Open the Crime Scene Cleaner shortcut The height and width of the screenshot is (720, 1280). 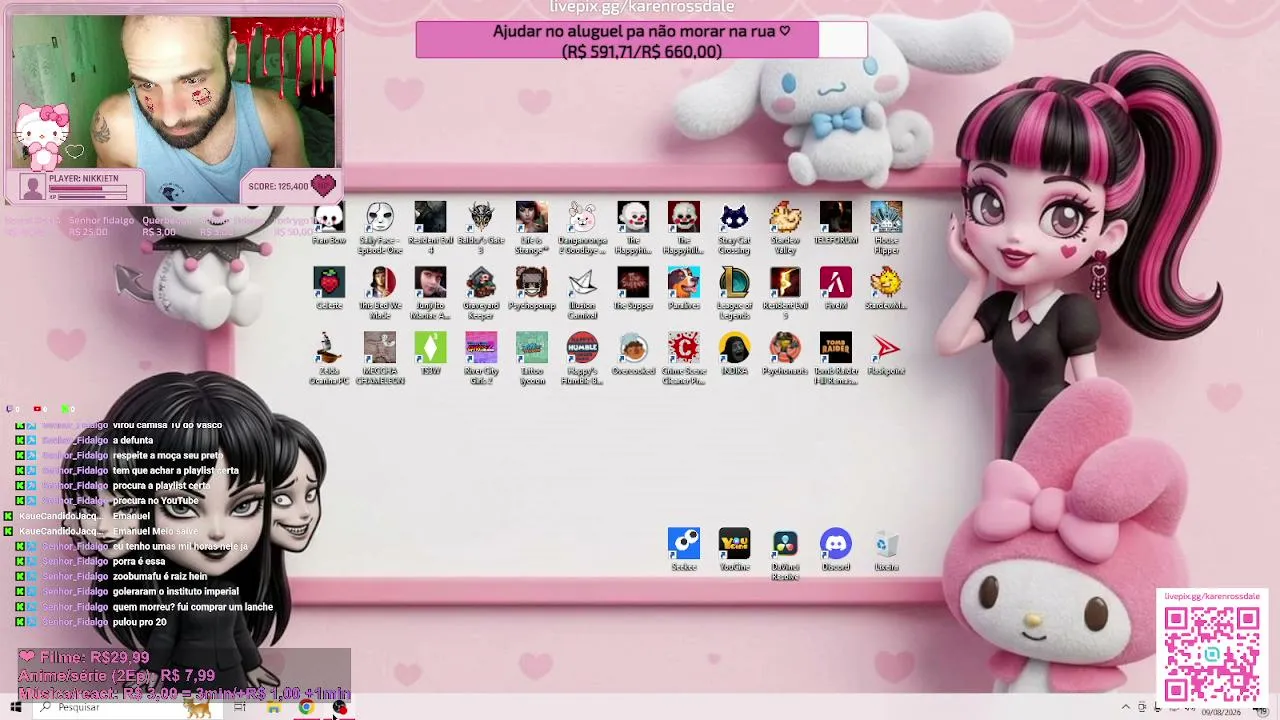point(684,359)
